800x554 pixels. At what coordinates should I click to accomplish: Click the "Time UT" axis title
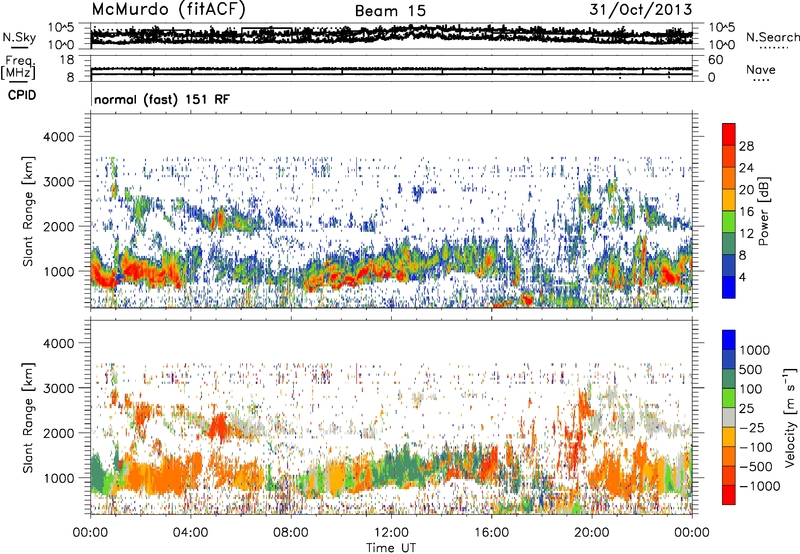click(x=391, y=547)
